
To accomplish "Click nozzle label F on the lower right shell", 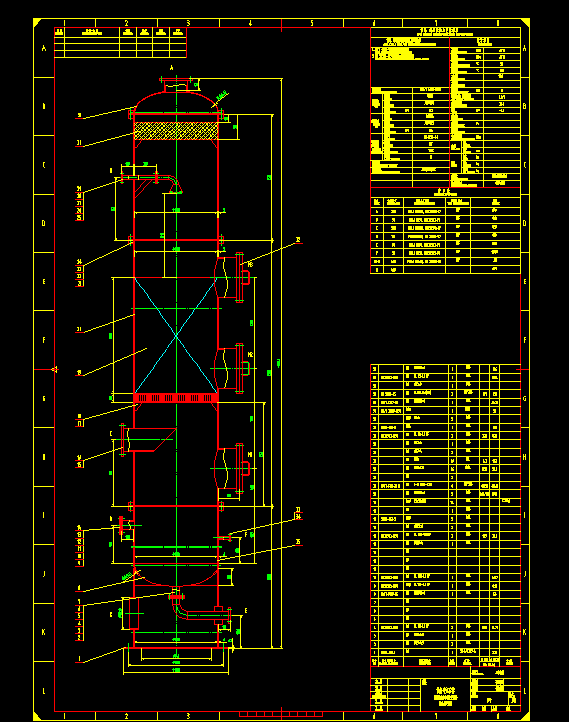I will point(246,535).
